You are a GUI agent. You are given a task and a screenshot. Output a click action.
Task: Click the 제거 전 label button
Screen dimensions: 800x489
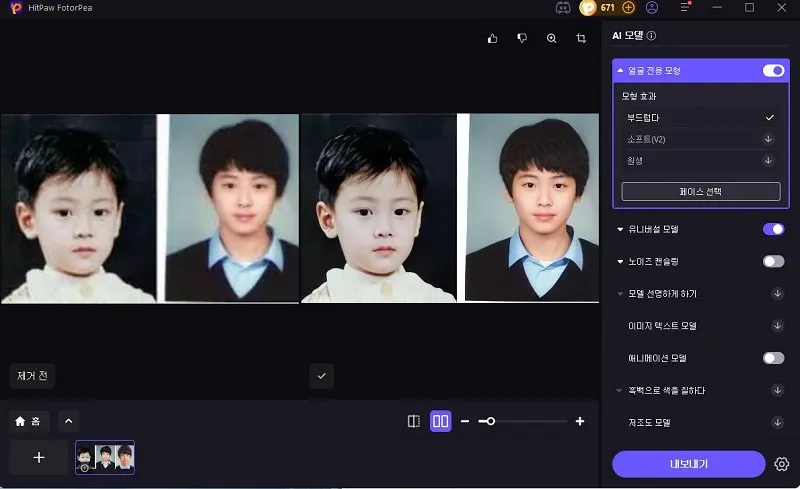[32, 376]
